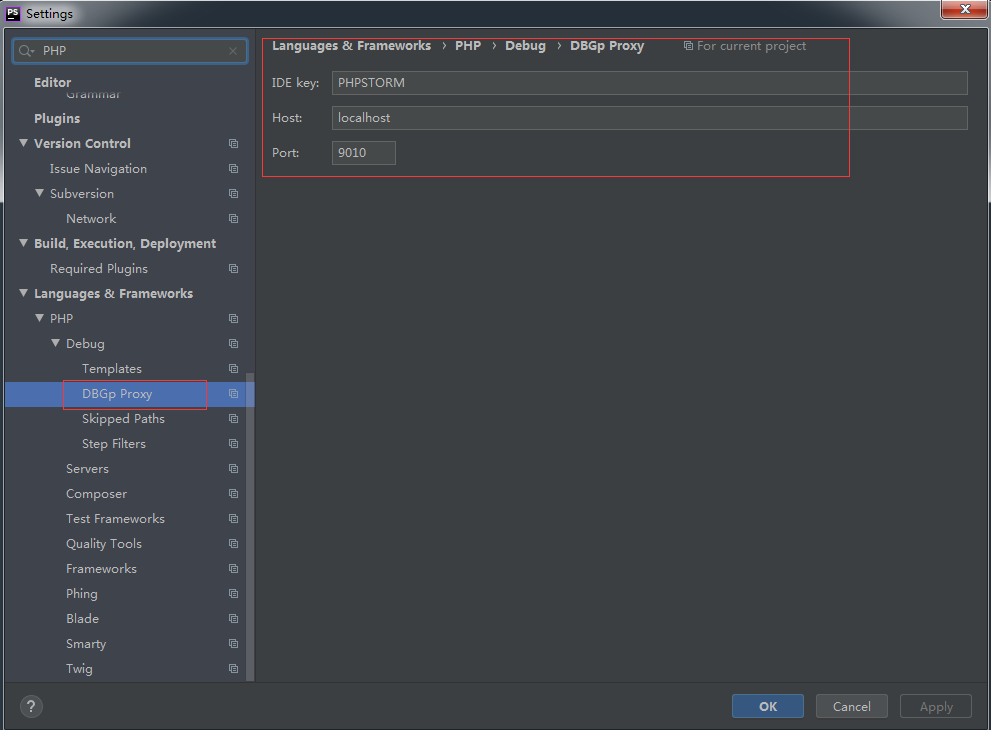
Task: Click project-level icon beside Skipped Paths
Action: 233,418
